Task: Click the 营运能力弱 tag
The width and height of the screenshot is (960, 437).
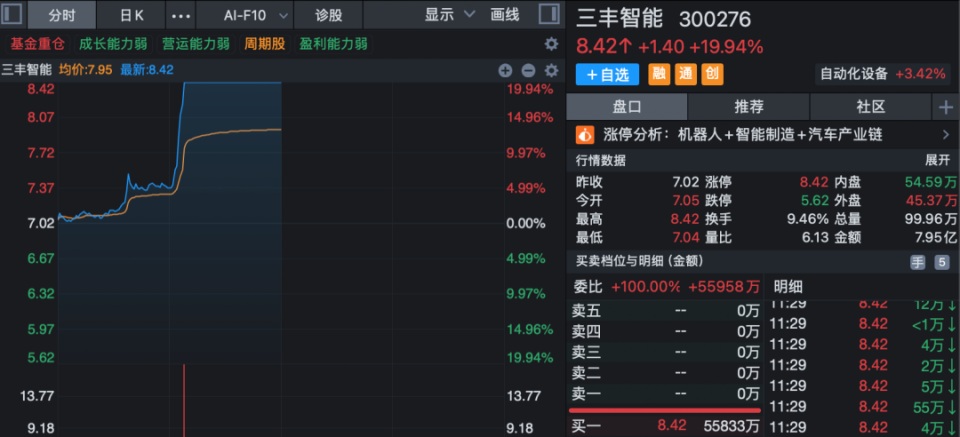Action: point(196,44)
